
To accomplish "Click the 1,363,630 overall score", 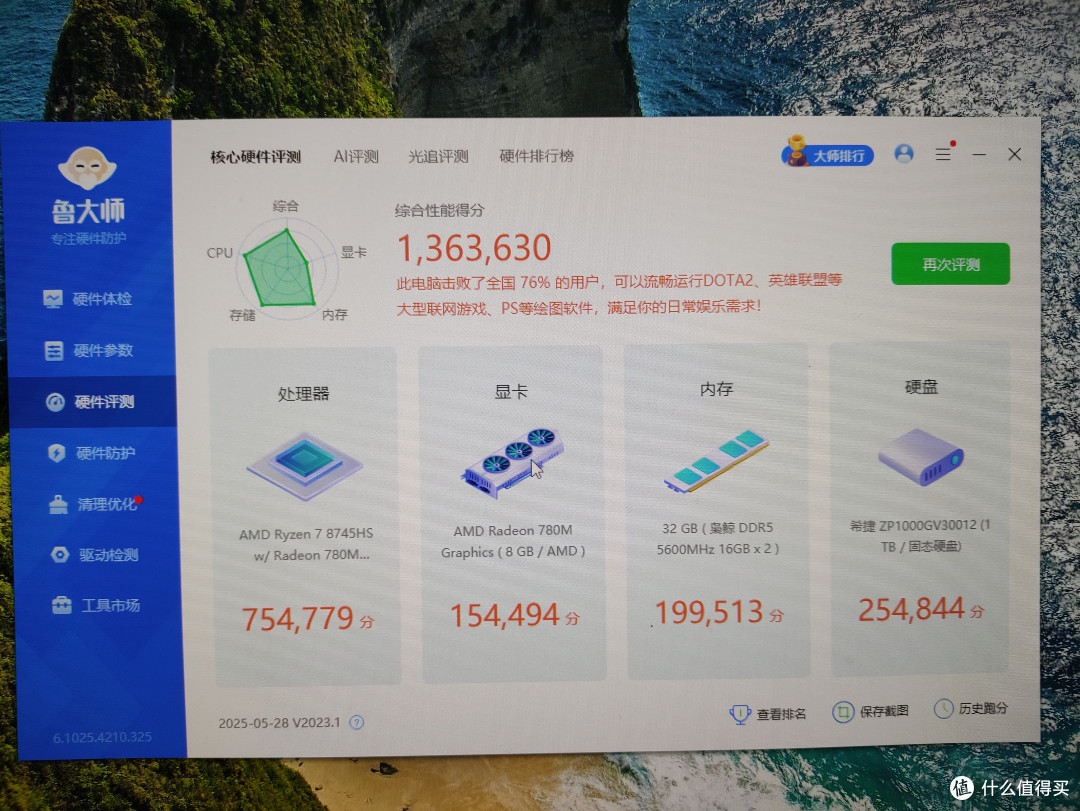I will click(x=475, y=248).
